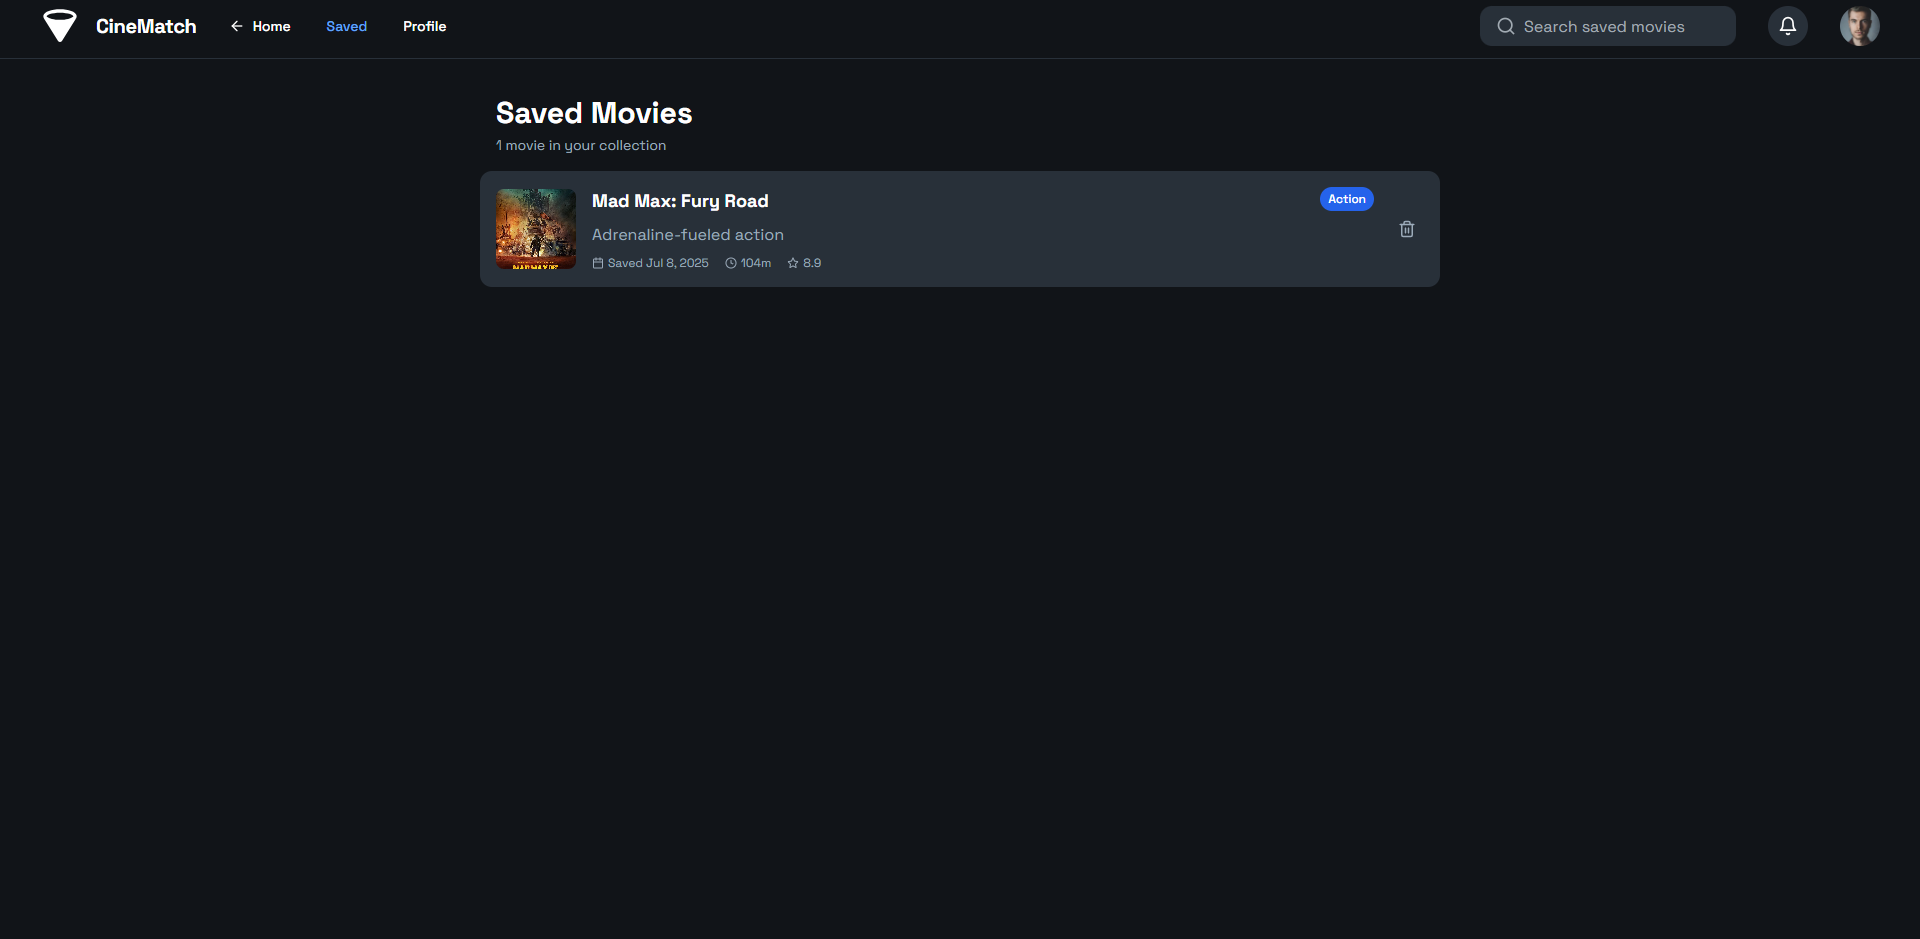Click the clock icon showing runtime
Viewport: 1920px width, 939px height.
point(730,262)
